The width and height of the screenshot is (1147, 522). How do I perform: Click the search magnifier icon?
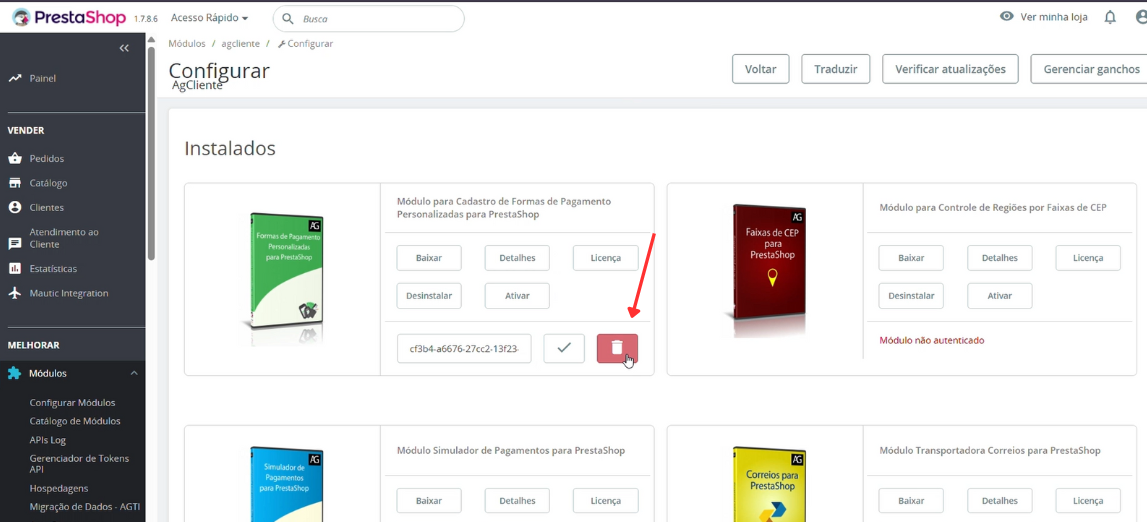288,18
